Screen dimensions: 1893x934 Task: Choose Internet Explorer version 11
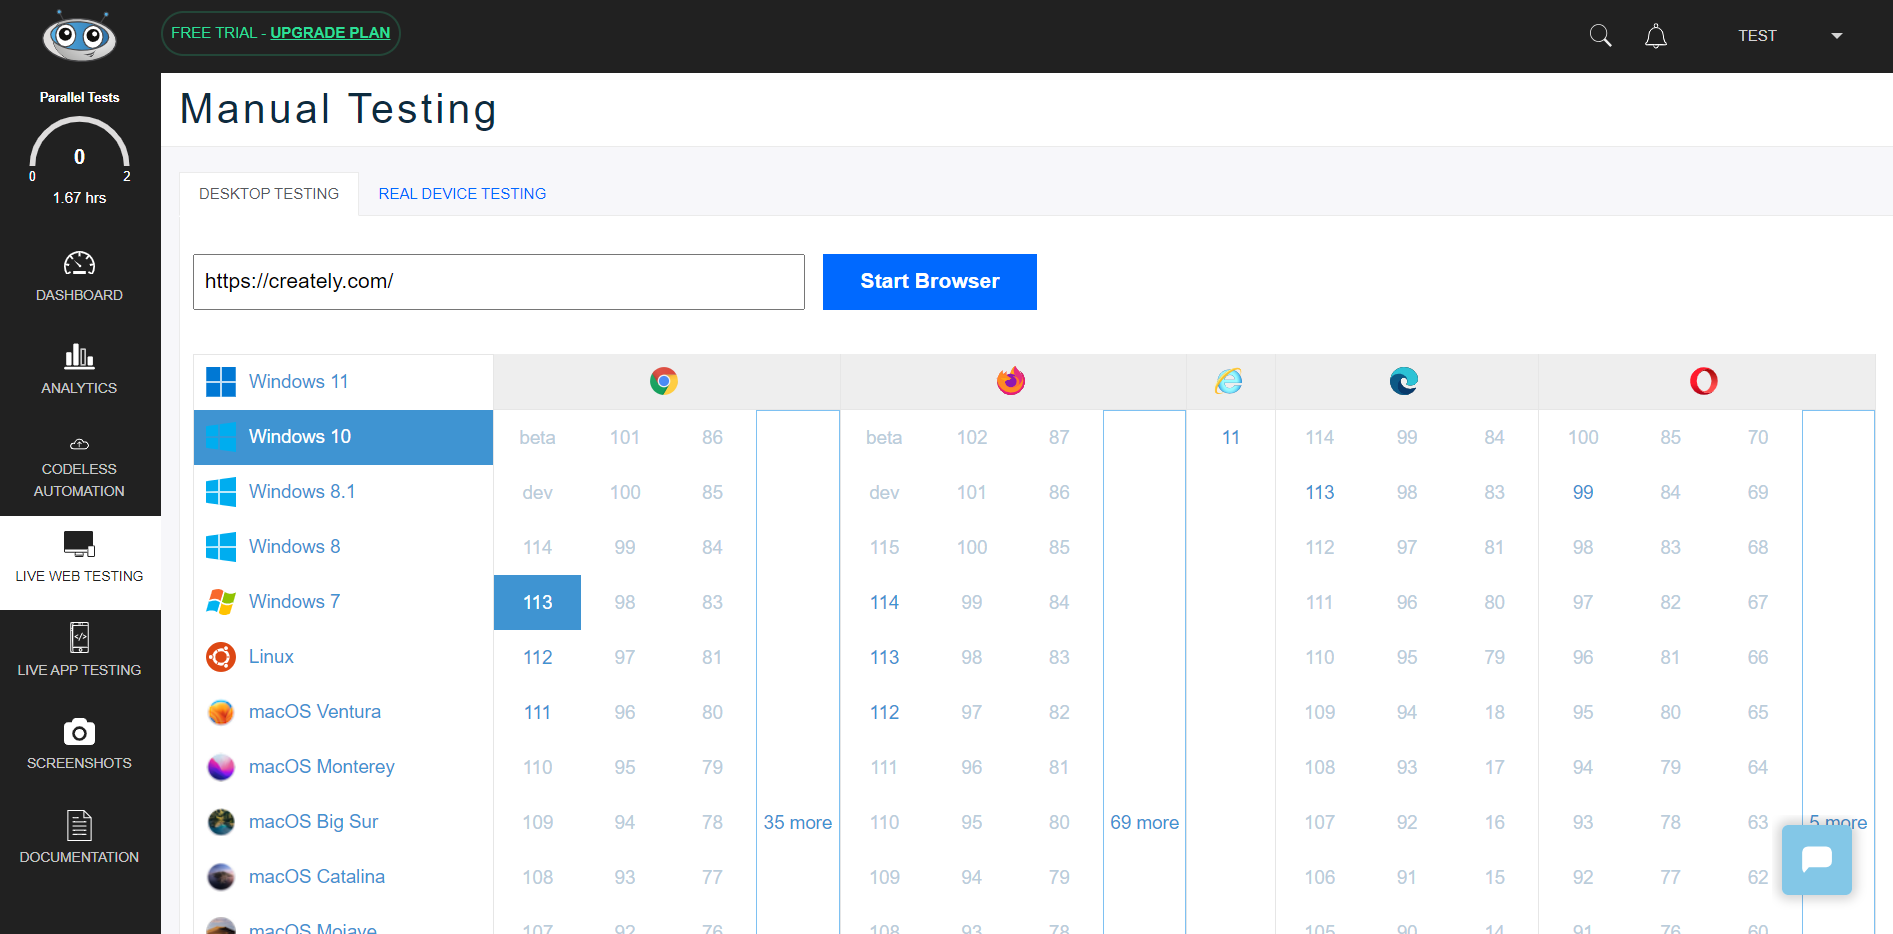(x=1230, y=437)
